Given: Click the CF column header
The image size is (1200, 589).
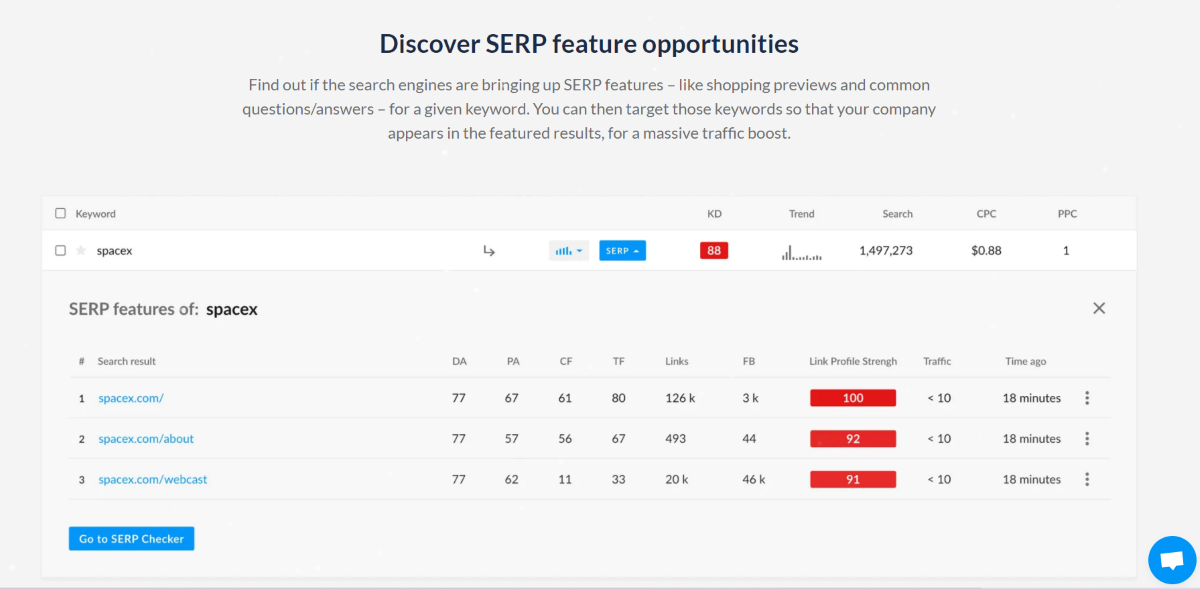Looking at the screenshot, I should click(x=566, y=361).
